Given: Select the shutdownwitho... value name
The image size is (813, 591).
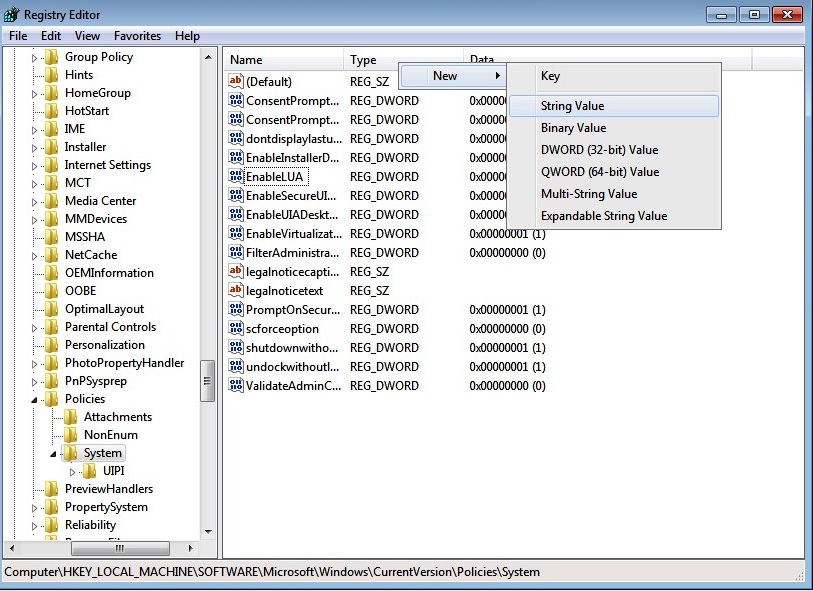Looking at the screenshot, I should click(x=292, y=347).
